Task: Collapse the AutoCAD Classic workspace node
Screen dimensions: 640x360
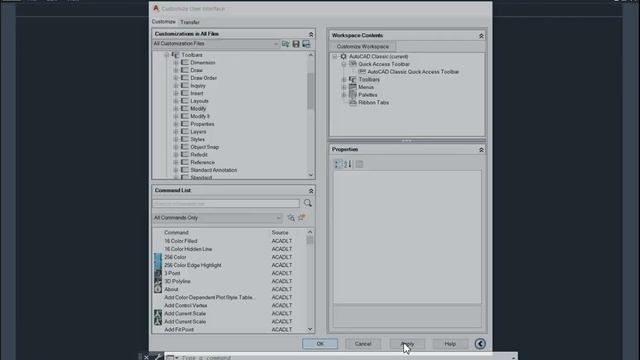Action: click(x=335, y=56)
